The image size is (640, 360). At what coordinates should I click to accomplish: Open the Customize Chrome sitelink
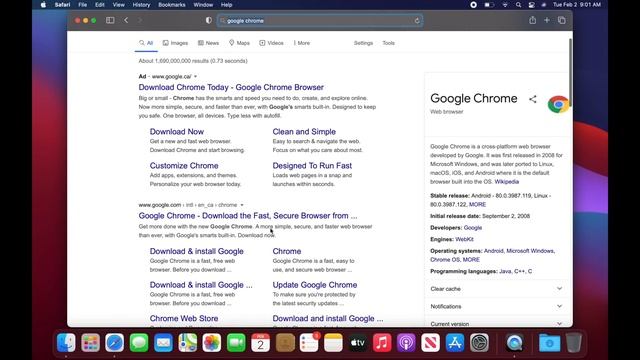tap(184, 166)
